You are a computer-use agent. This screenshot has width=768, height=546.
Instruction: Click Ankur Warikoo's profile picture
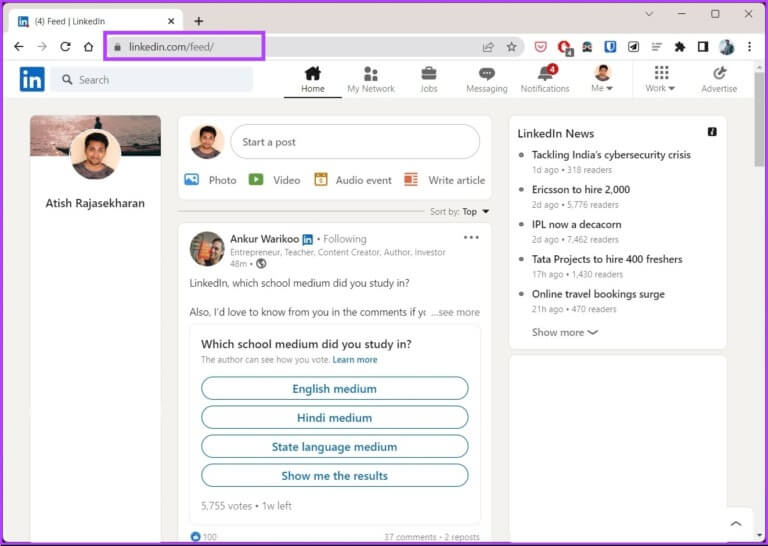point(207,249)
